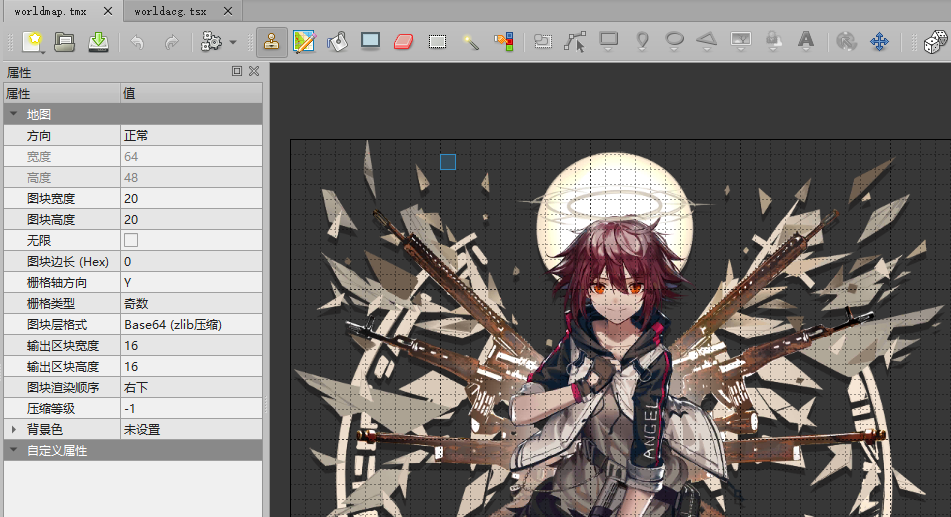Click the 属性 column header
This screenshot has width=951, height=517.
pos(62,93)
